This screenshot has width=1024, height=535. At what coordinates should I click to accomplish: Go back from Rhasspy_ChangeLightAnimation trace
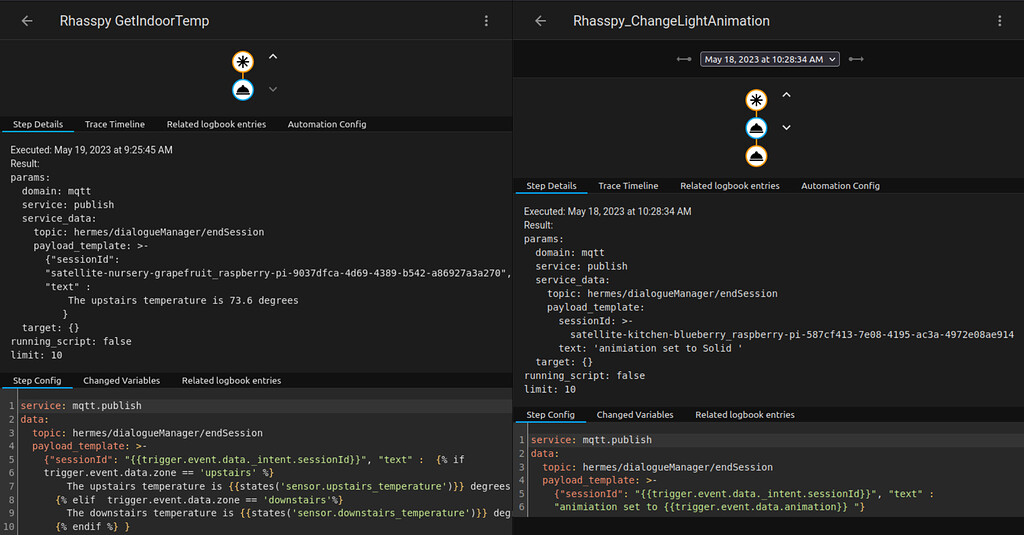tap(540, 21)
